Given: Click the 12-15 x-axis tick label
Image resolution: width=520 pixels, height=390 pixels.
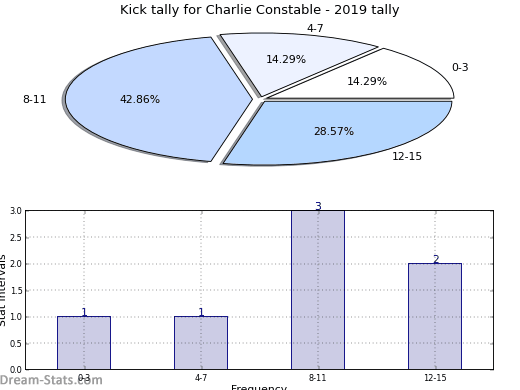Looking at the screenshot, I should click(x=435, y=378).
